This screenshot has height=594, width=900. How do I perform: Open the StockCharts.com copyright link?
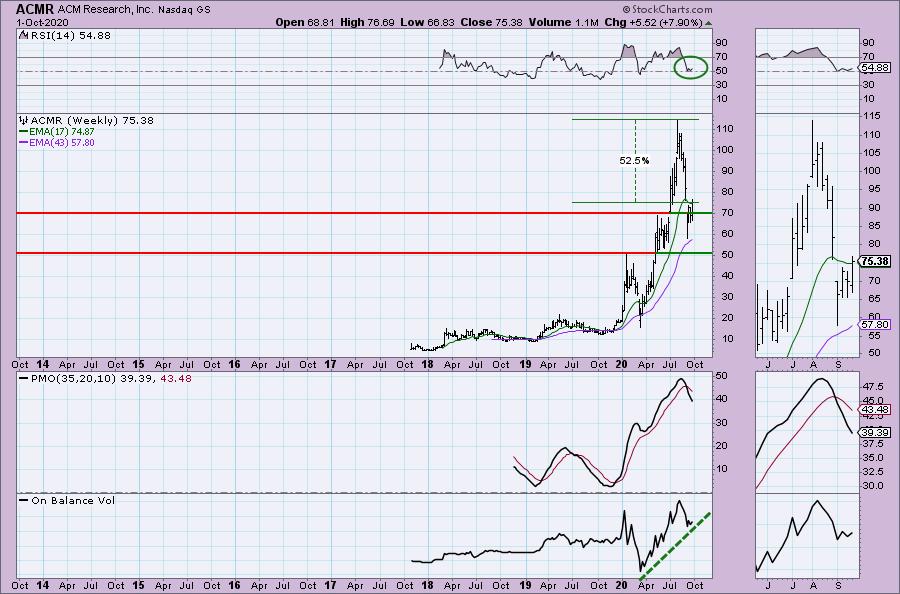tap(667, 9)
